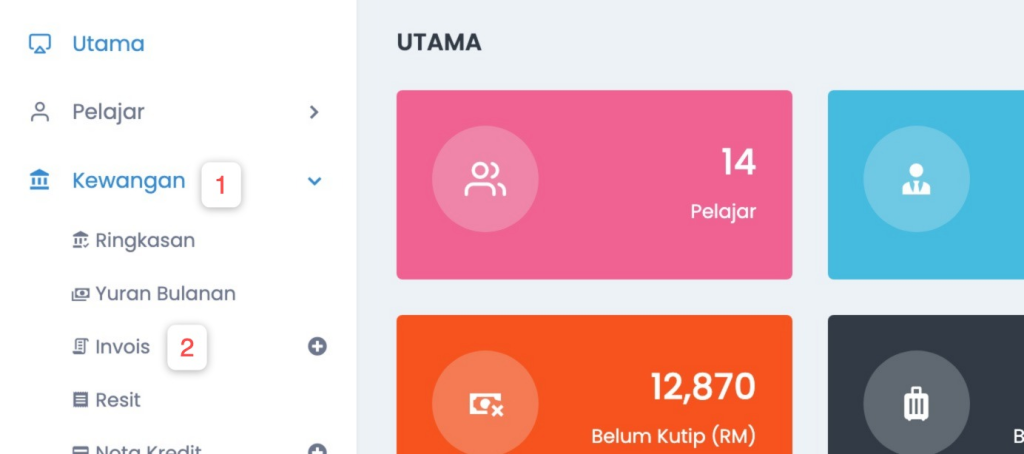This screenshot has height=454, width=1024.
Task: Click the plus icon beside Nota Kredit
Action: coord(317,449)
